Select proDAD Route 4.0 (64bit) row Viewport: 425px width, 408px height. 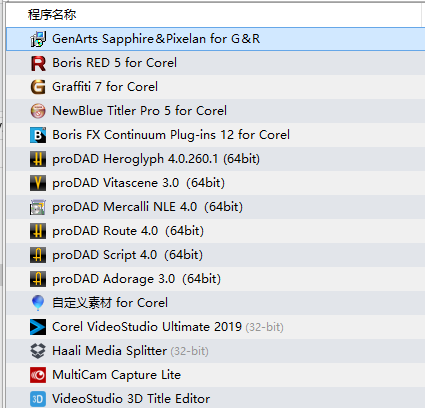coord(215,231)
